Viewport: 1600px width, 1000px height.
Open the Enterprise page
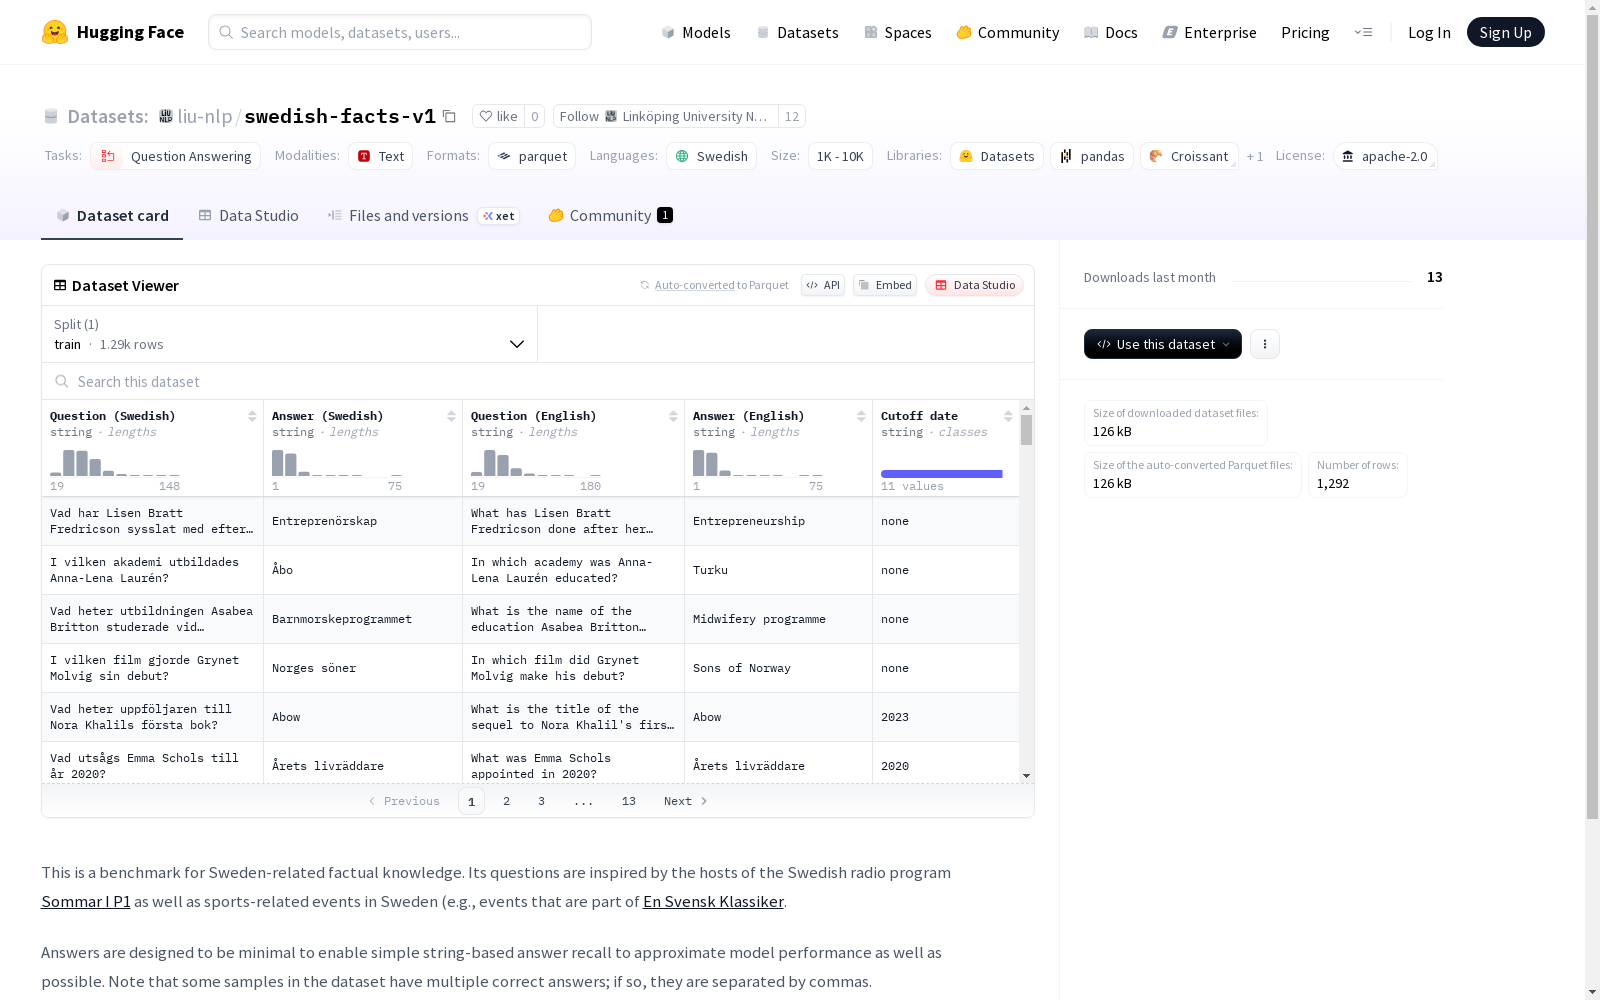(1210, 32)
